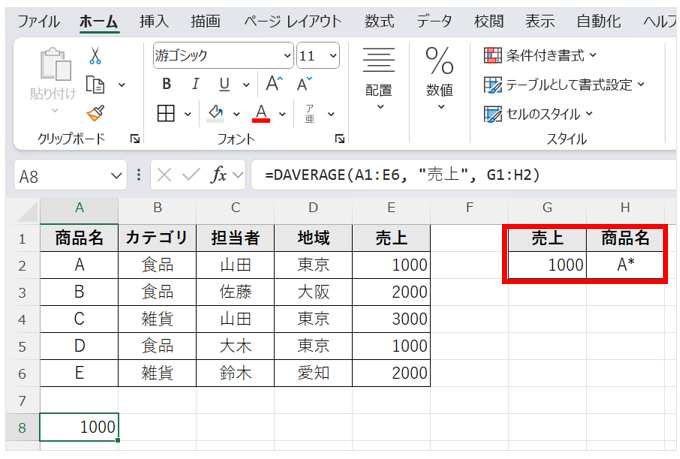Toggle Underline formatting

click(x=224, y=84)
